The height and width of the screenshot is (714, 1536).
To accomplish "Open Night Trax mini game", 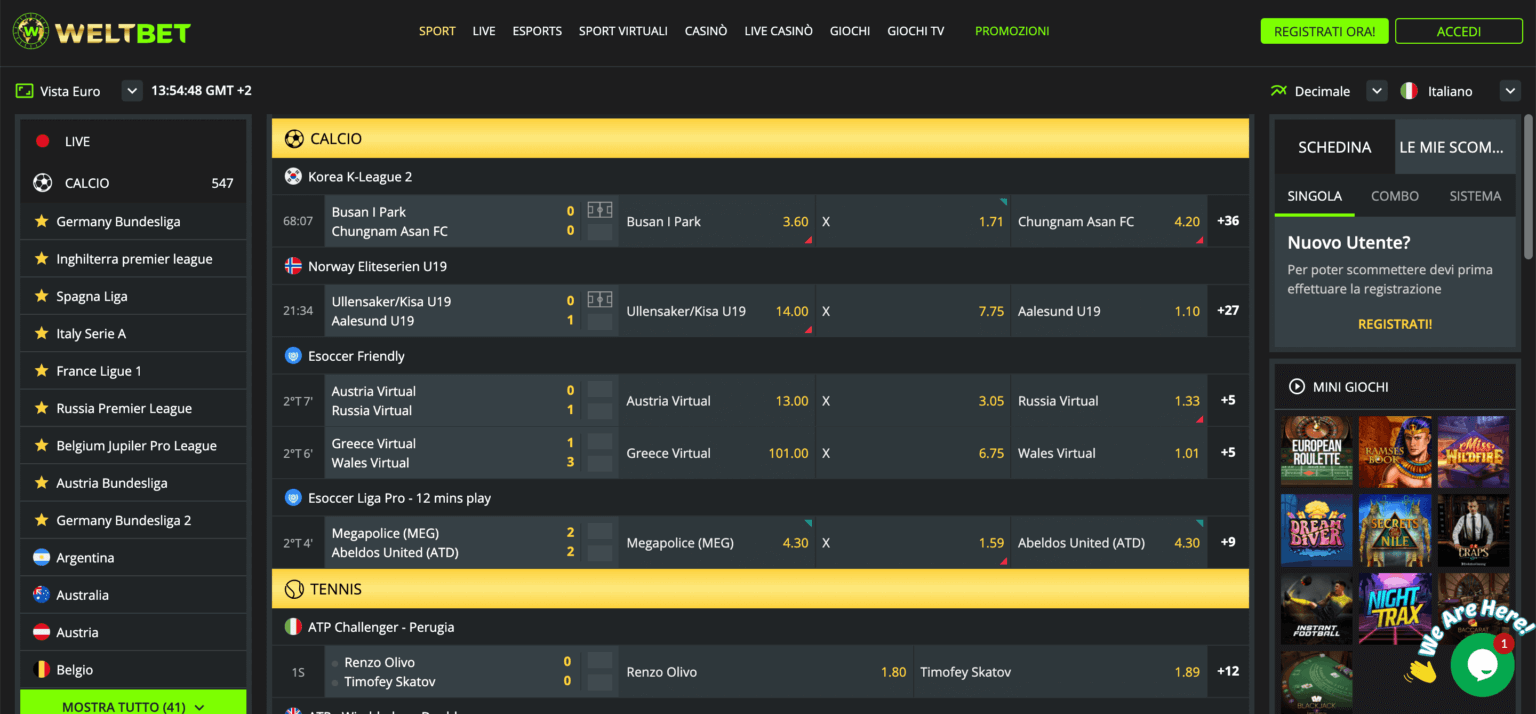I will tap(1394, 608).
